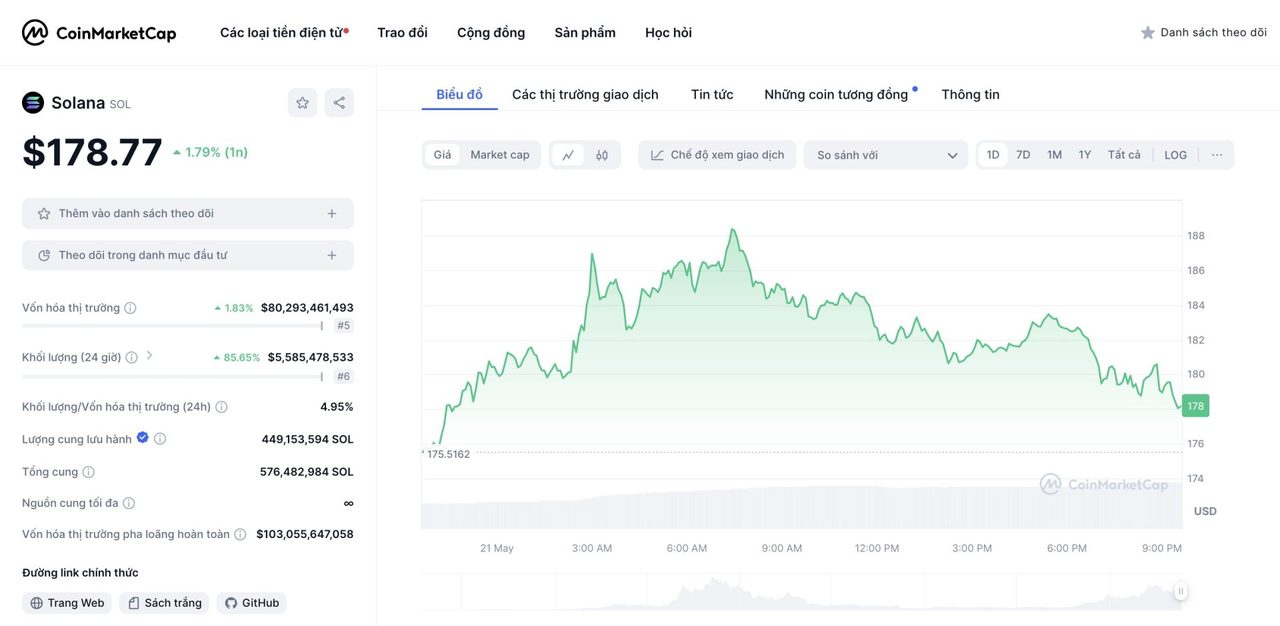
Task: Click Theo dõi trong danh mục đầu tư button
Action: click(188, 256)
